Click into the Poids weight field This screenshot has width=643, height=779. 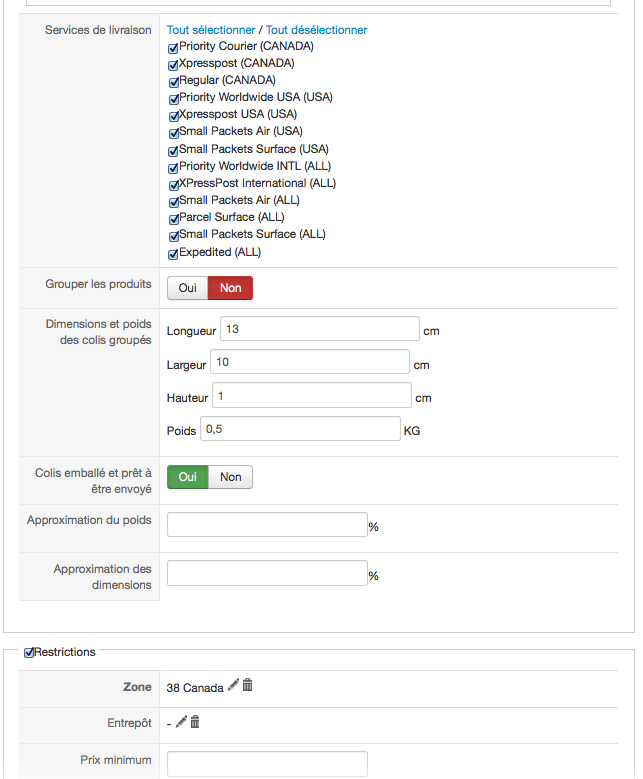coord(300,429)
